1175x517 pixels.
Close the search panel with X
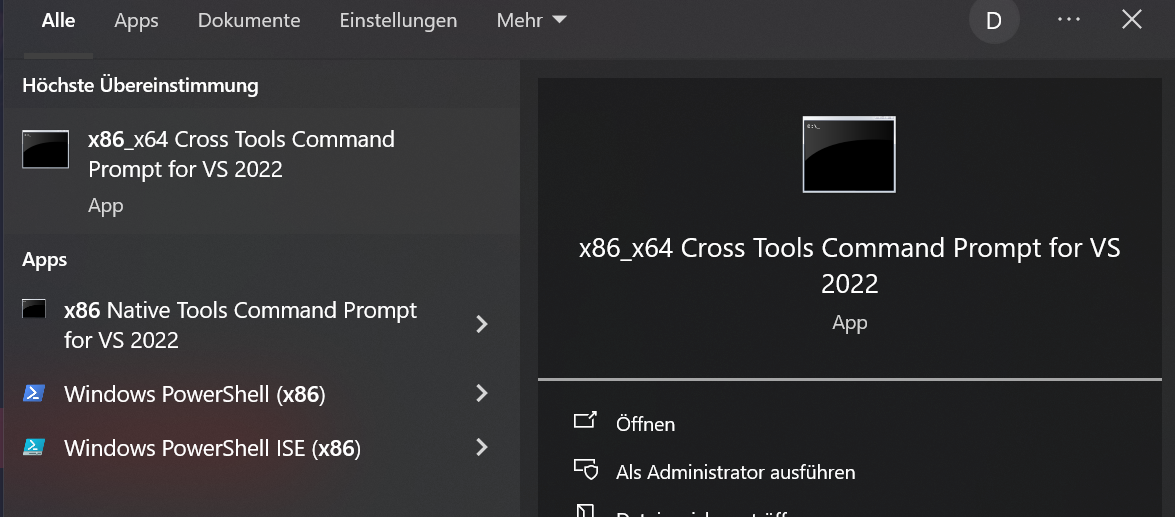point(1132,20)
